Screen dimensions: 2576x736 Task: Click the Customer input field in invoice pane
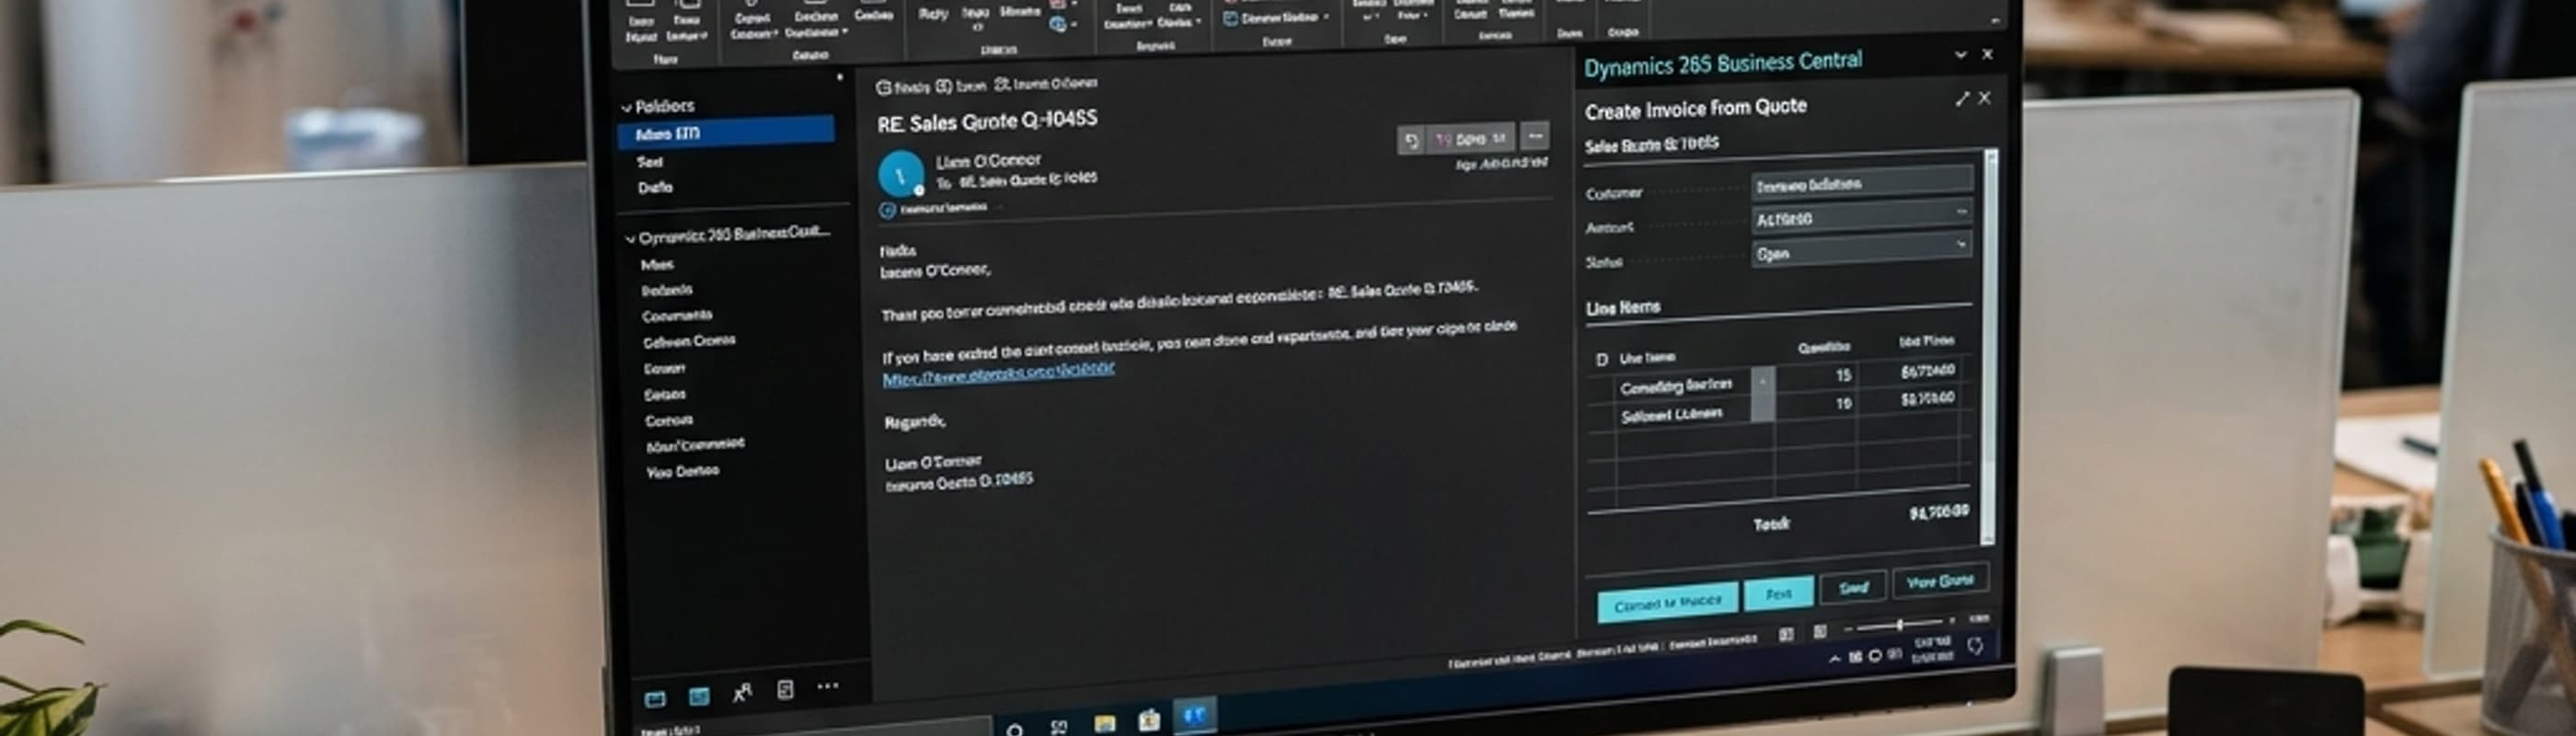click(x=1862, y=182)
